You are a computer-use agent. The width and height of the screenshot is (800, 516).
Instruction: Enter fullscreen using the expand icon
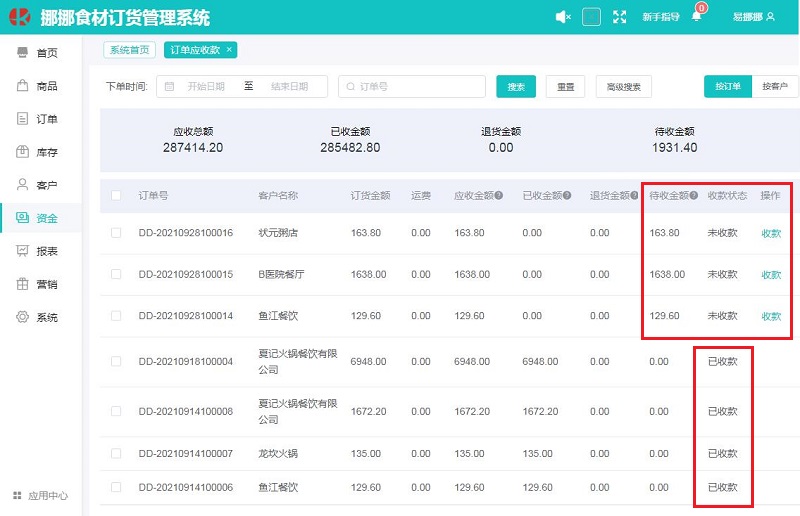click(x=620, y=17)
